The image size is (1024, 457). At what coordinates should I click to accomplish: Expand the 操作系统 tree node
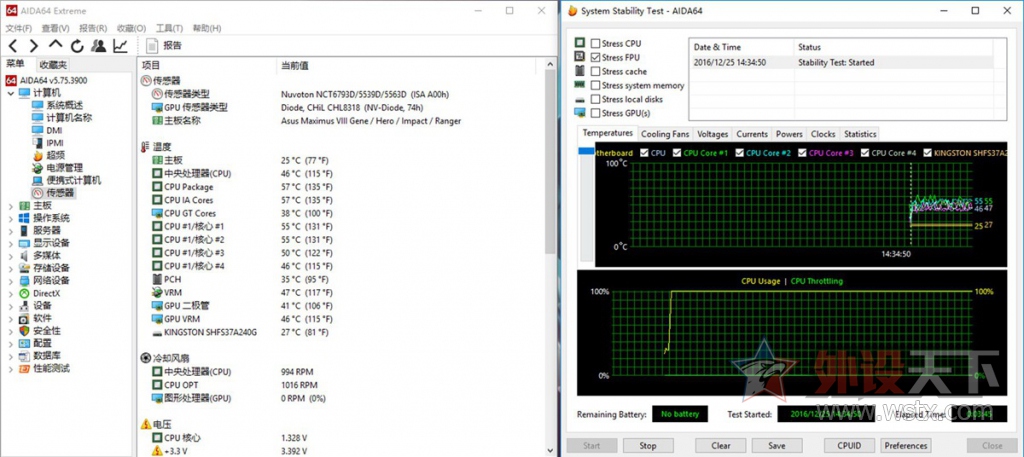(10, 218)
